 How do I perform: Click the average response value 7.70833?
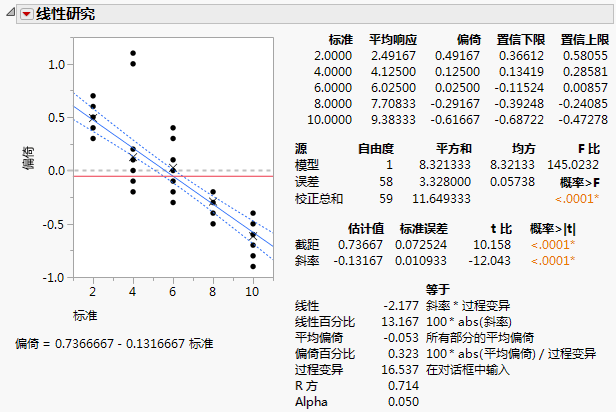click(393, 104)
